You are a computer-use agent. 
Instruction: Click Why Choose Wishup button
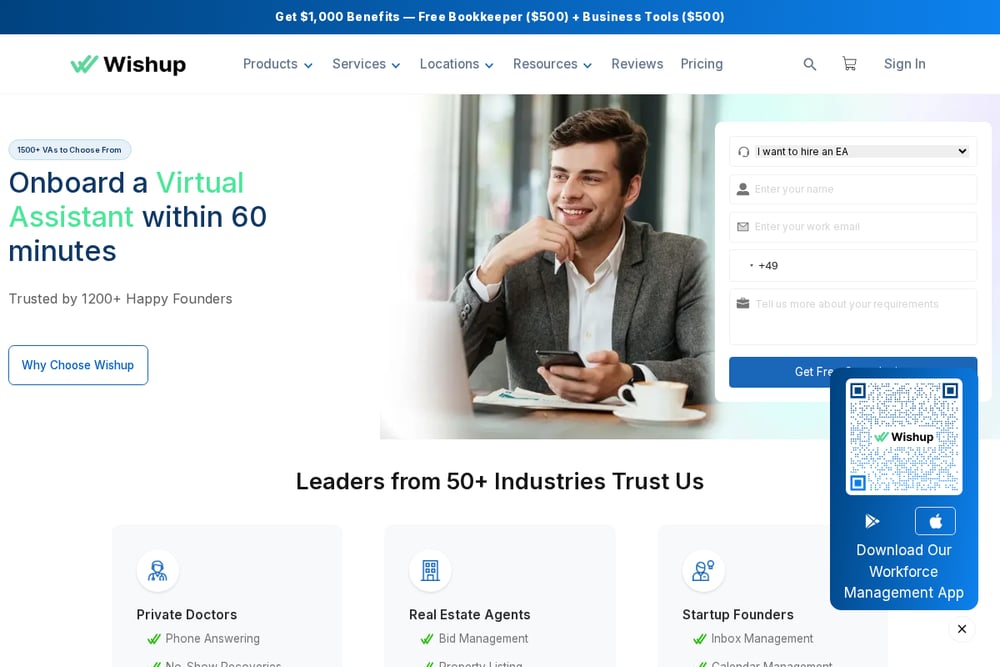(78, 365)
